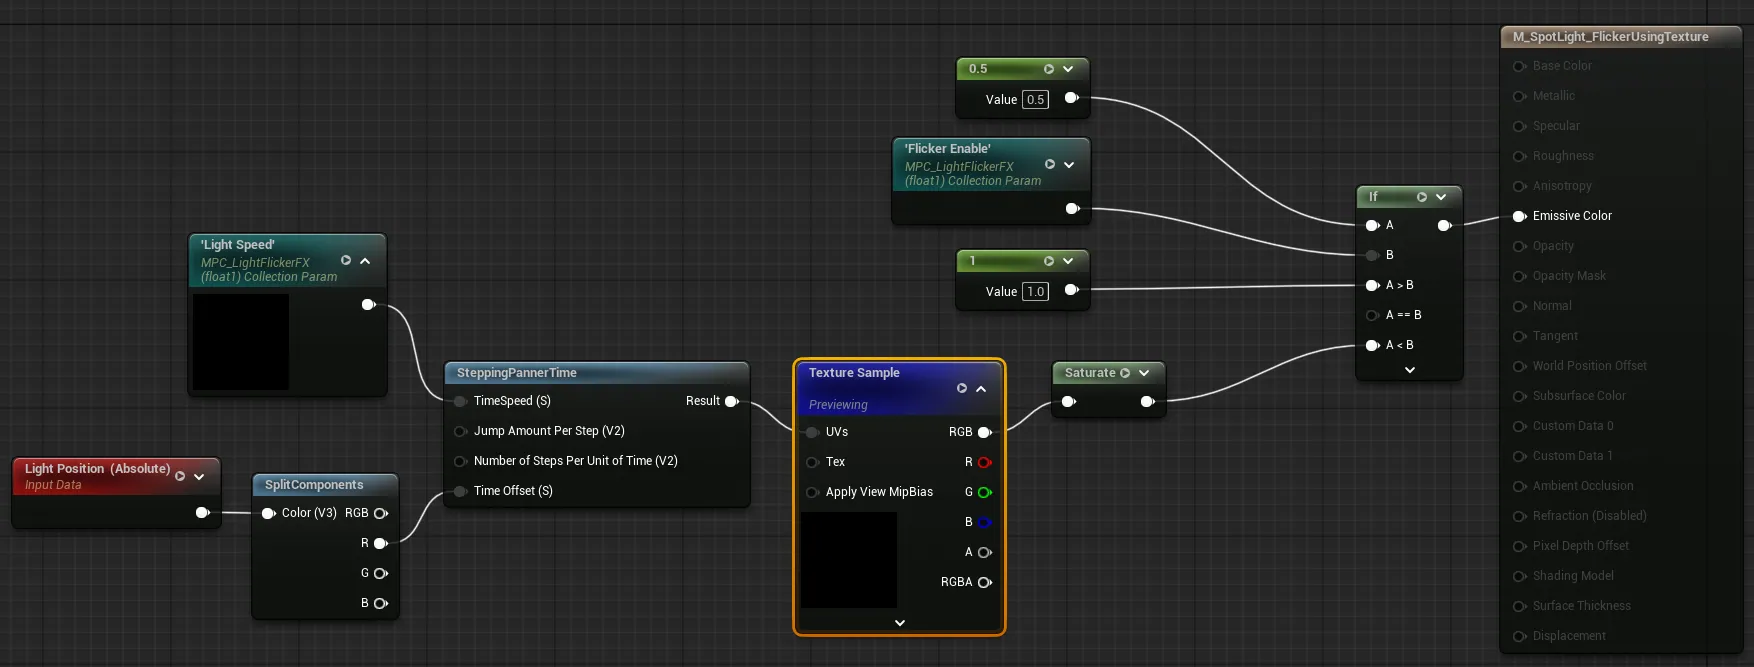Click the Texture Sample UVs input pin

point(812,432)
